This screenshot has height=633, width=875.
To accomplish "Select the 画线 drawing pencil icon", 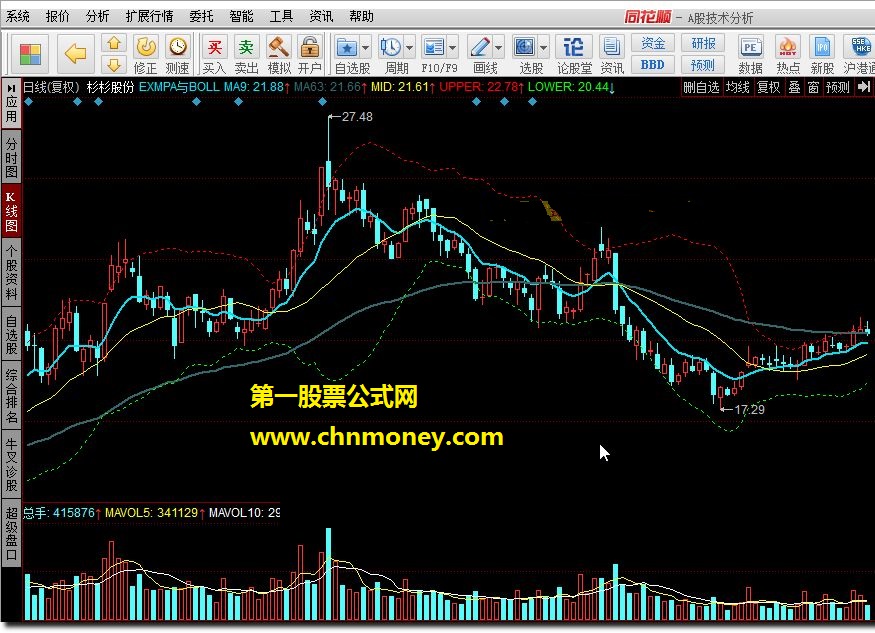I will 479,47.
